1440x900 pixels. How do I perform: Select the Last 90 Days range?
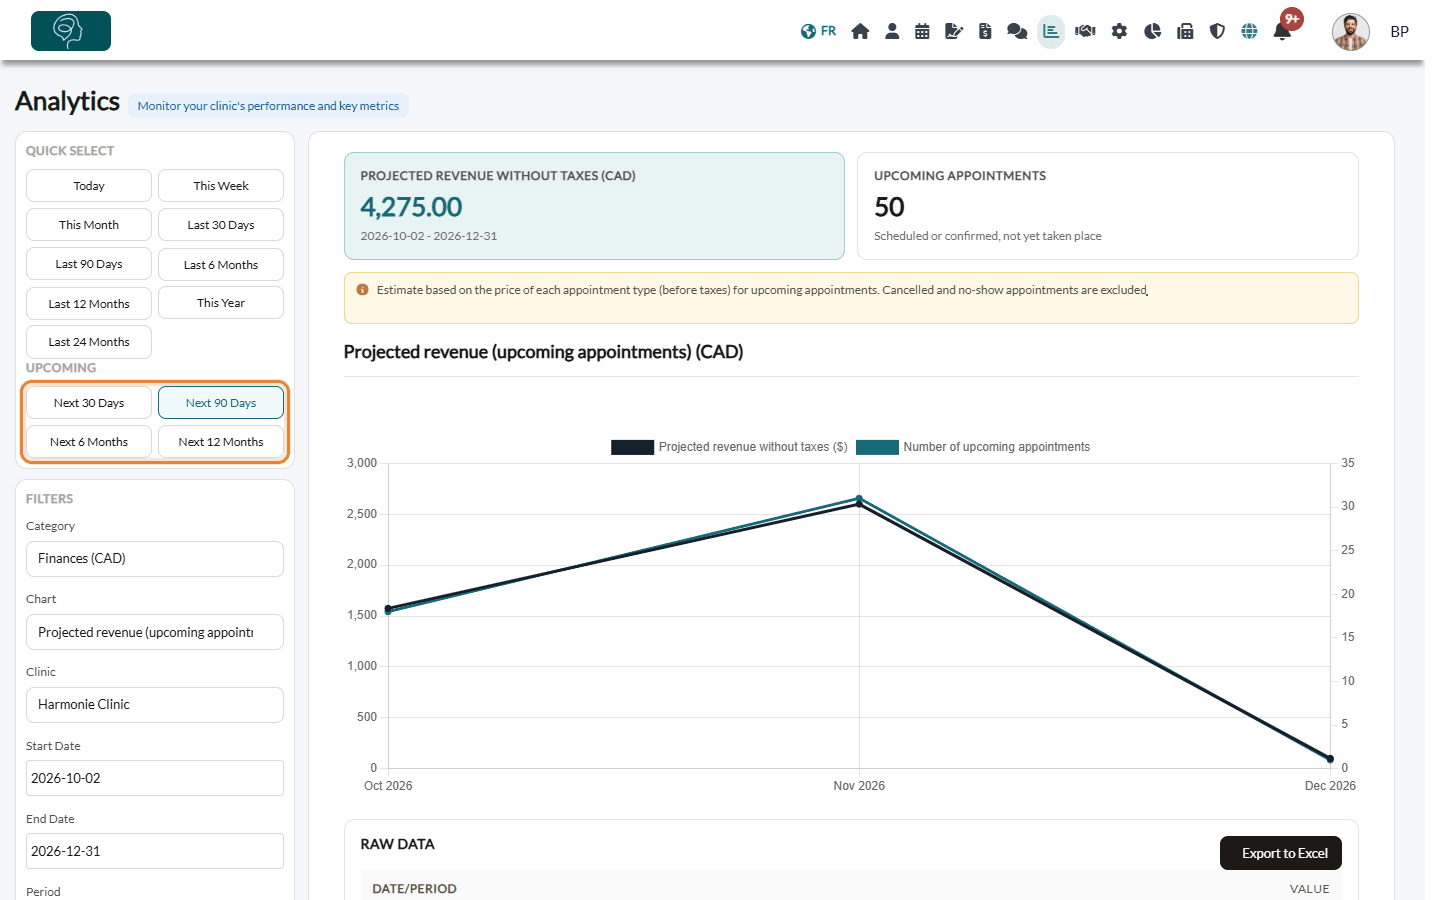pyautogui.click(x=89, y=264)
